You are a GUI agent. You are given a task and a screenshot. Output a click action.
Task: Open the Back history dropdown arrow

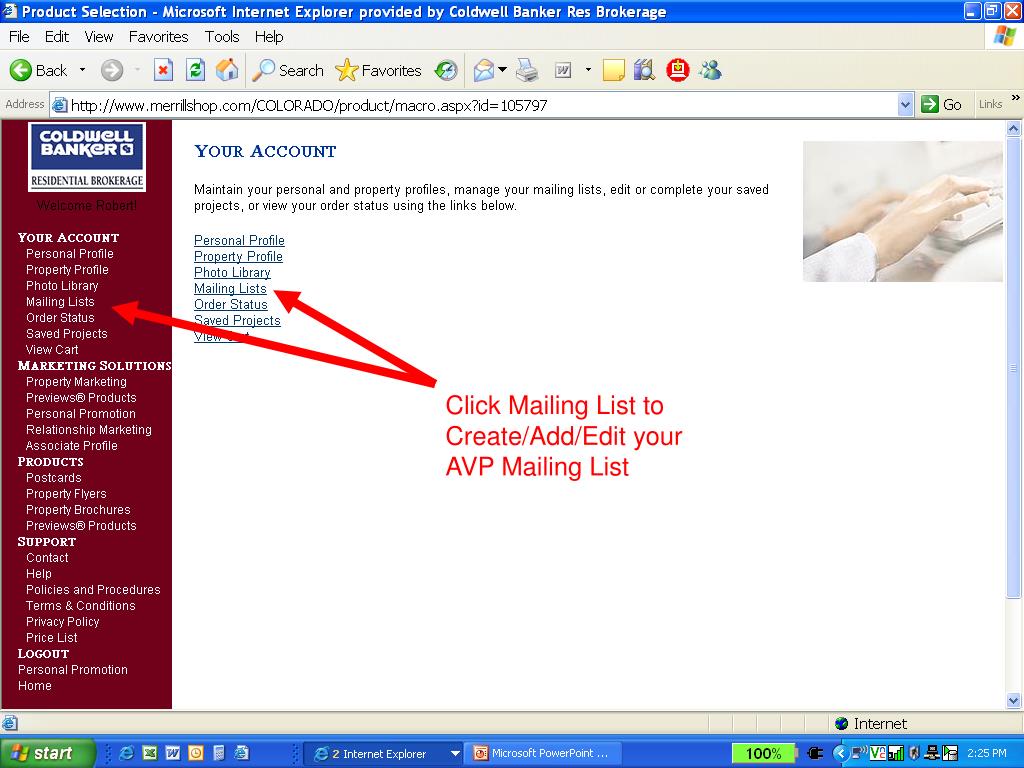coord(82,70)
